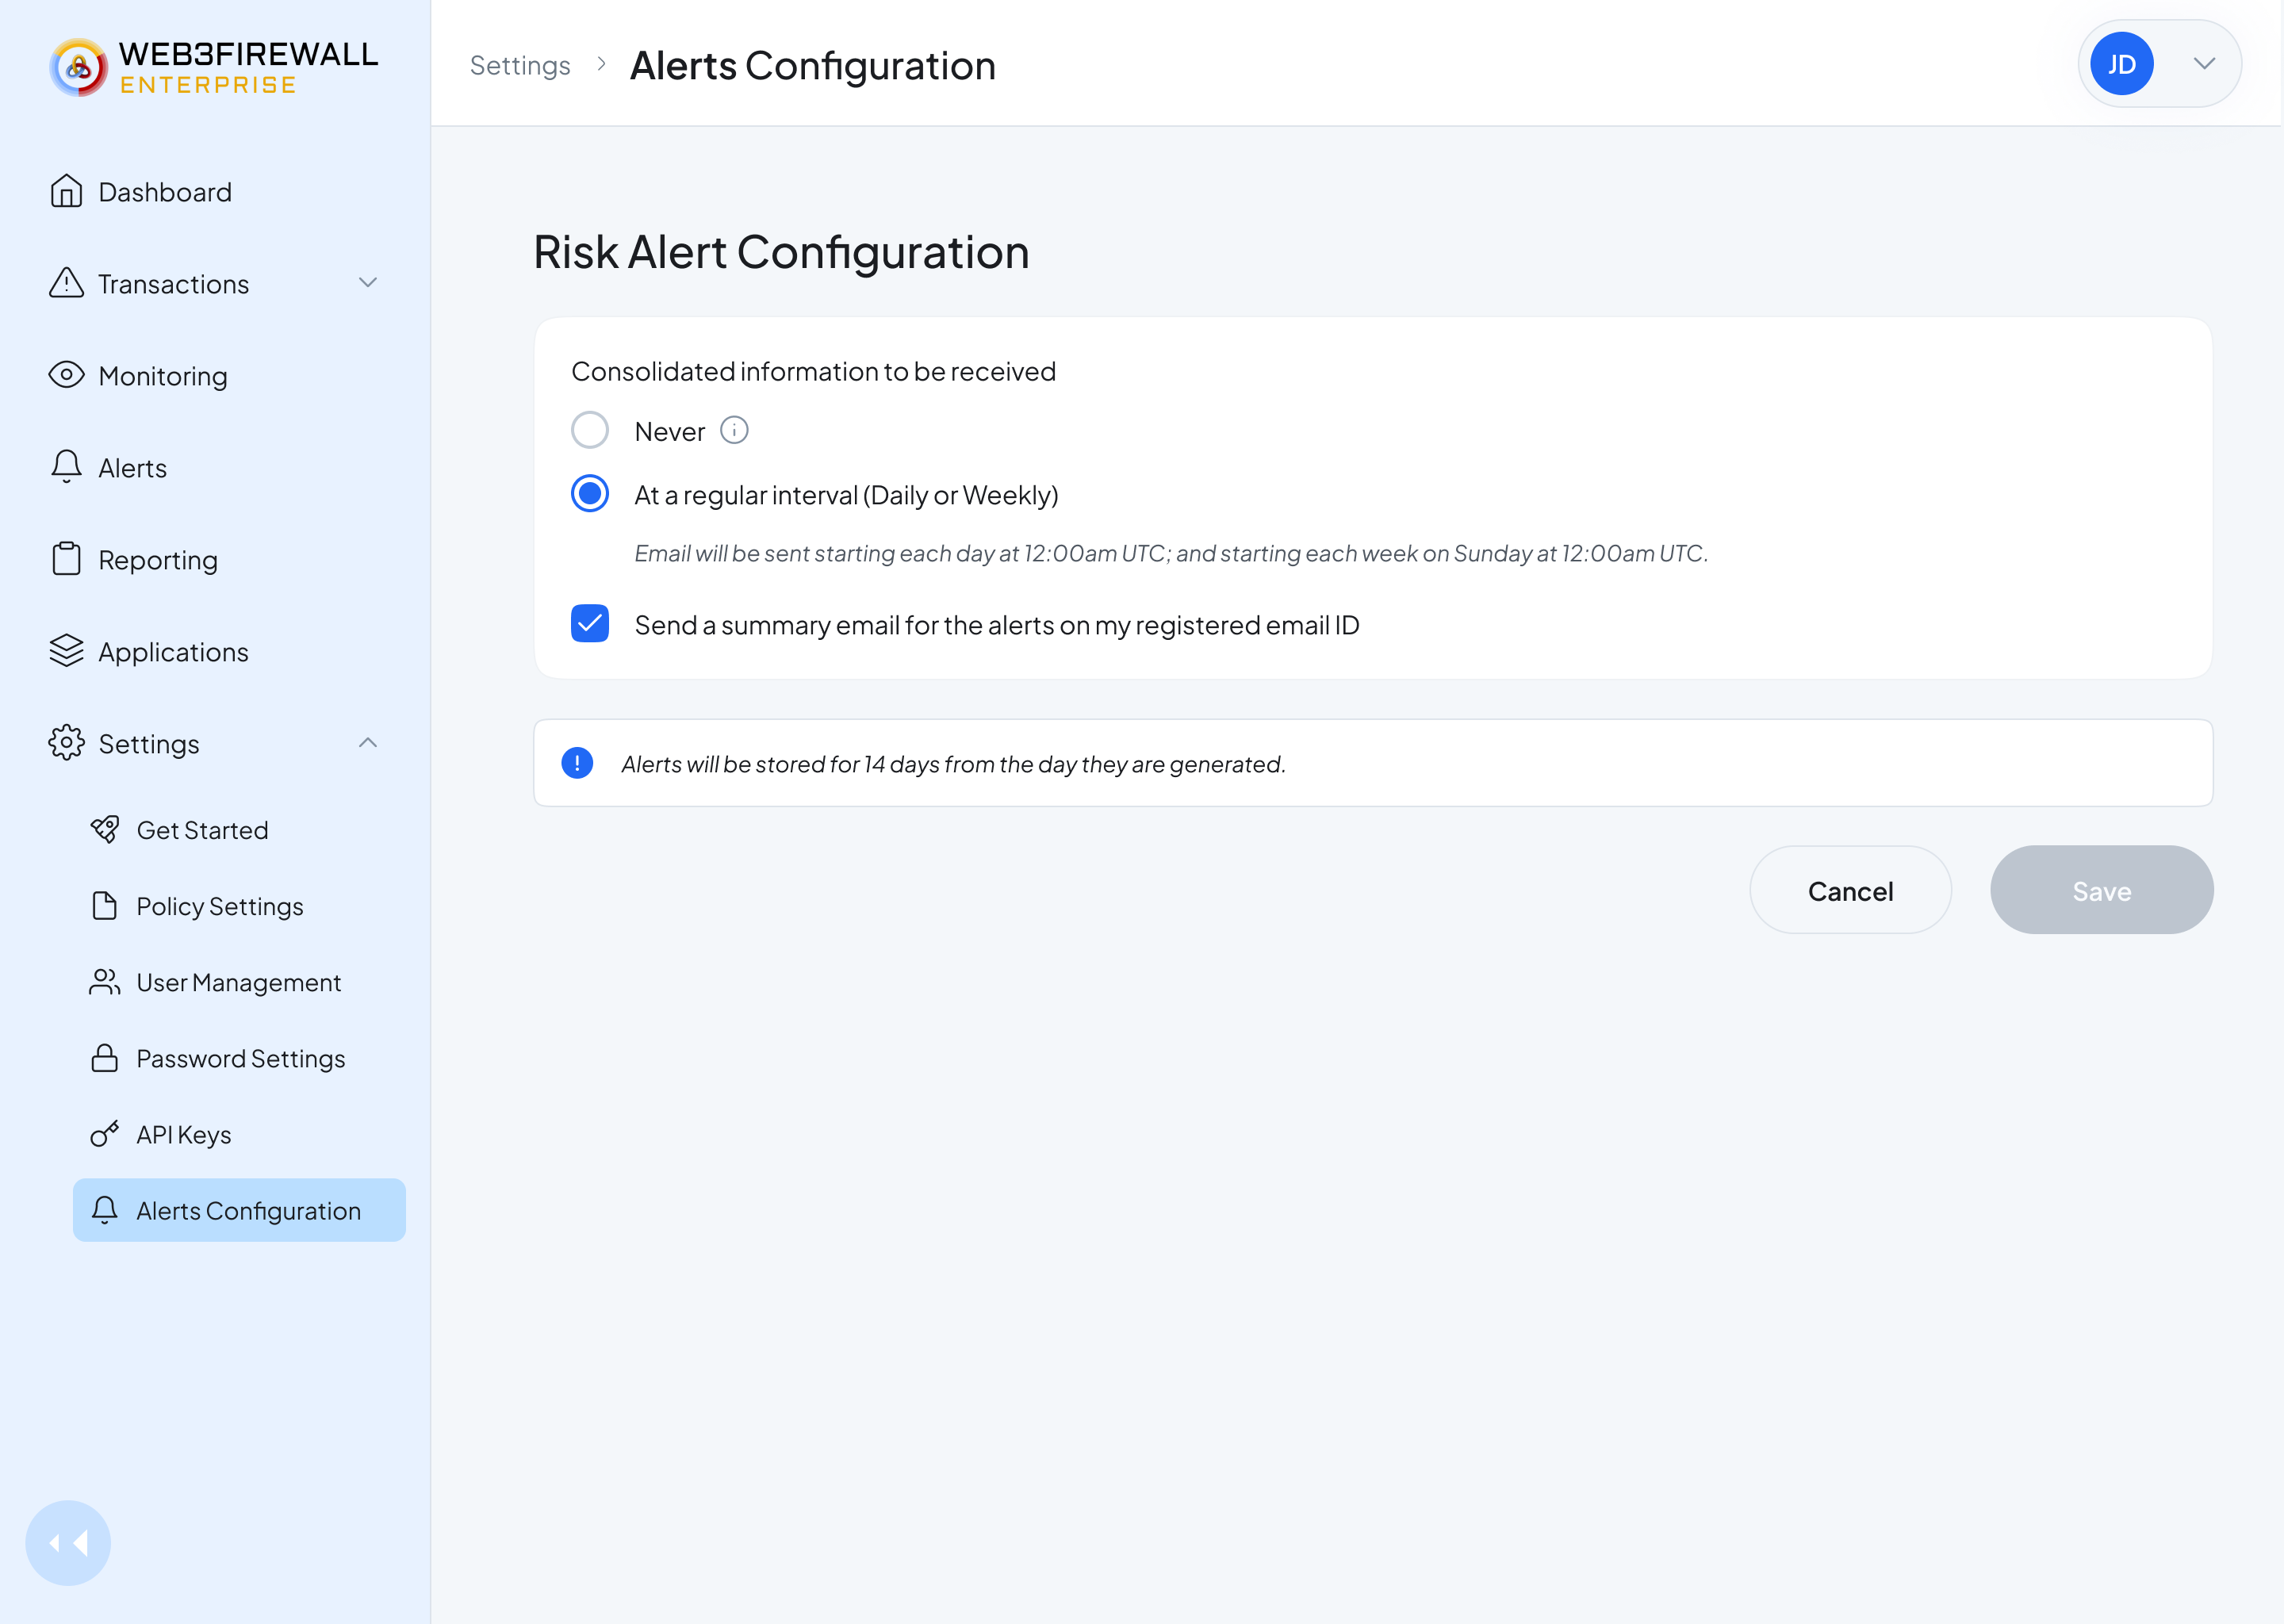Click the 'Never' option label
The image size is (2284, 1624).
(x=669, y=431)
